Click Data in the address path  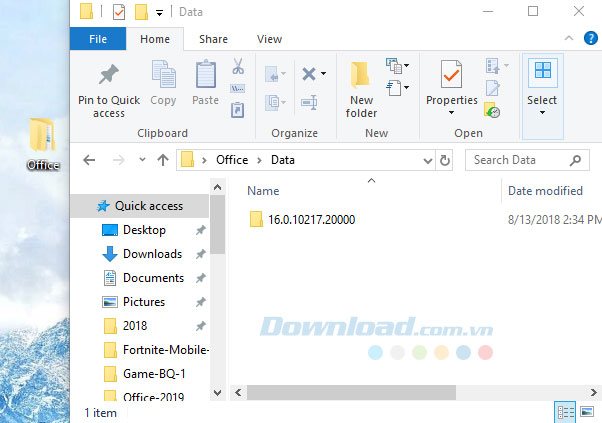pos(283,160)
